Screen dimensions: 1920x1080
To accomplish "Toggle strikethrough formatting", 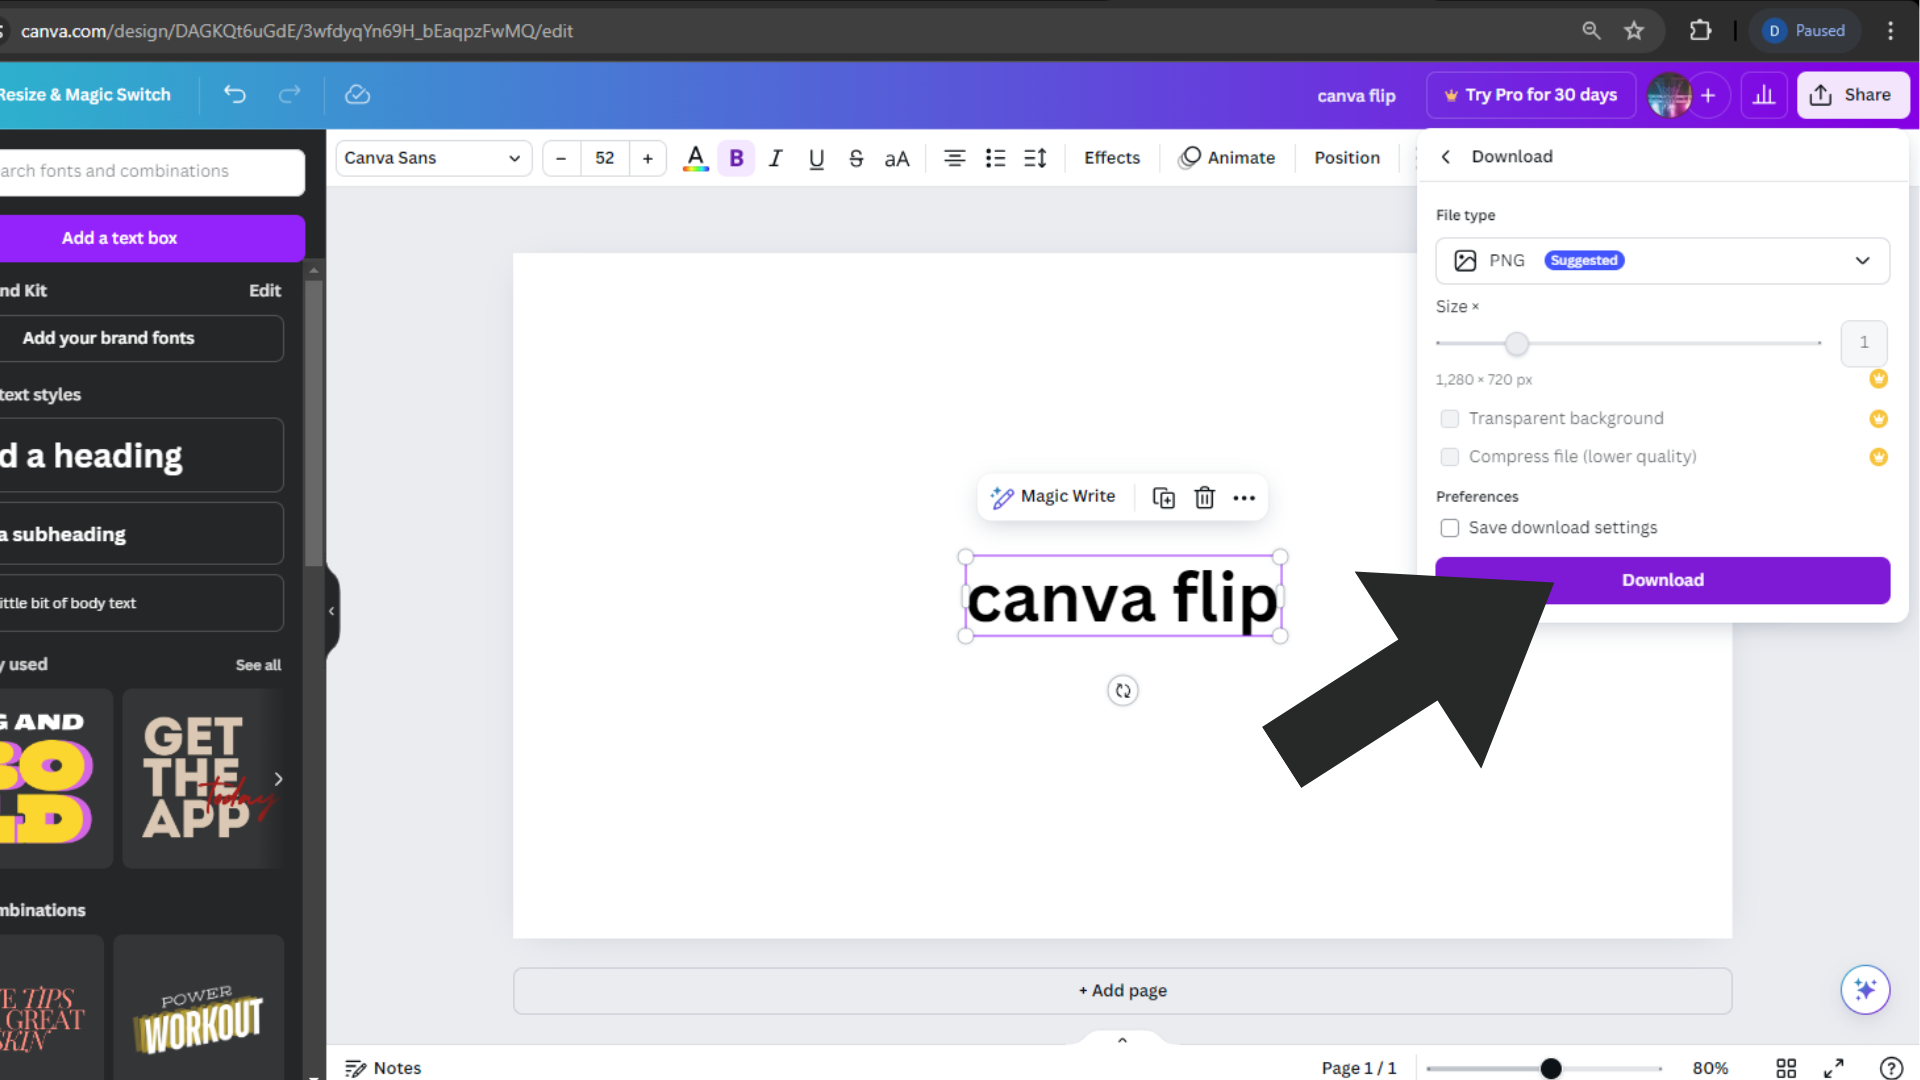I will click(x=856, y=158).
